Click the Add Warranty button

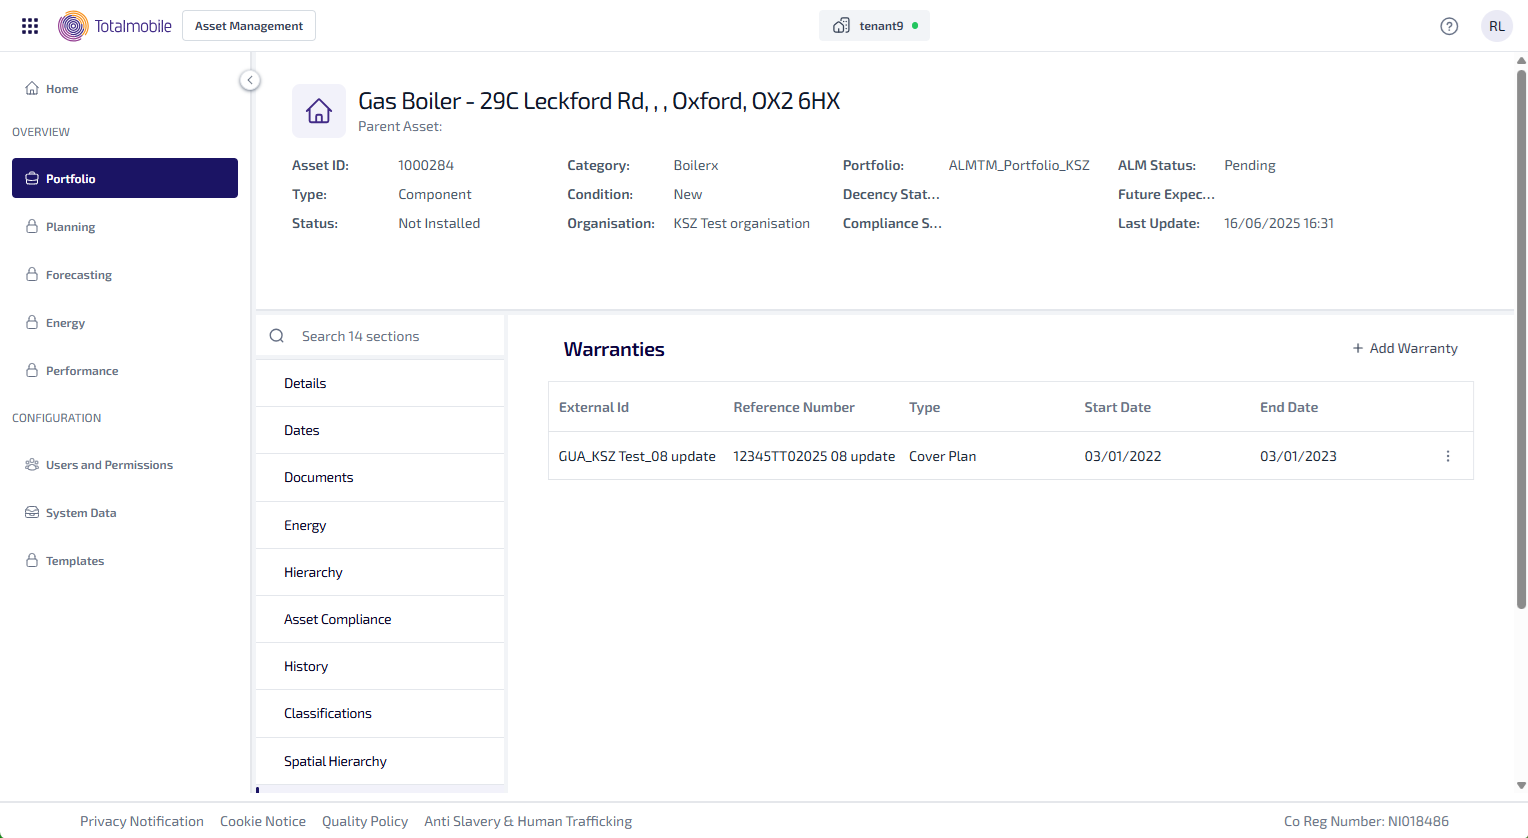tap(1404, 348)
